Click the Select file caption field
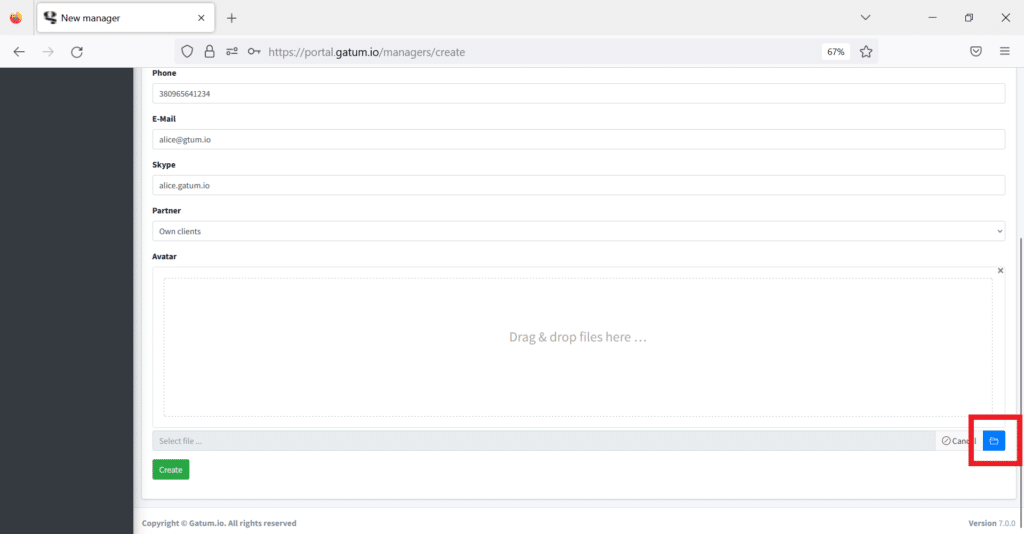This screenshot has height=534, width=1024. point(543,441)
